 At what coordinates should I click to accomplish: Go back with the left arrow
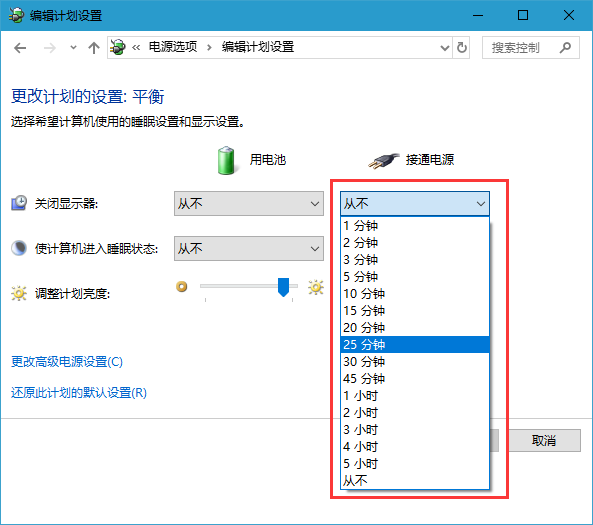click(x=20, y=48)
